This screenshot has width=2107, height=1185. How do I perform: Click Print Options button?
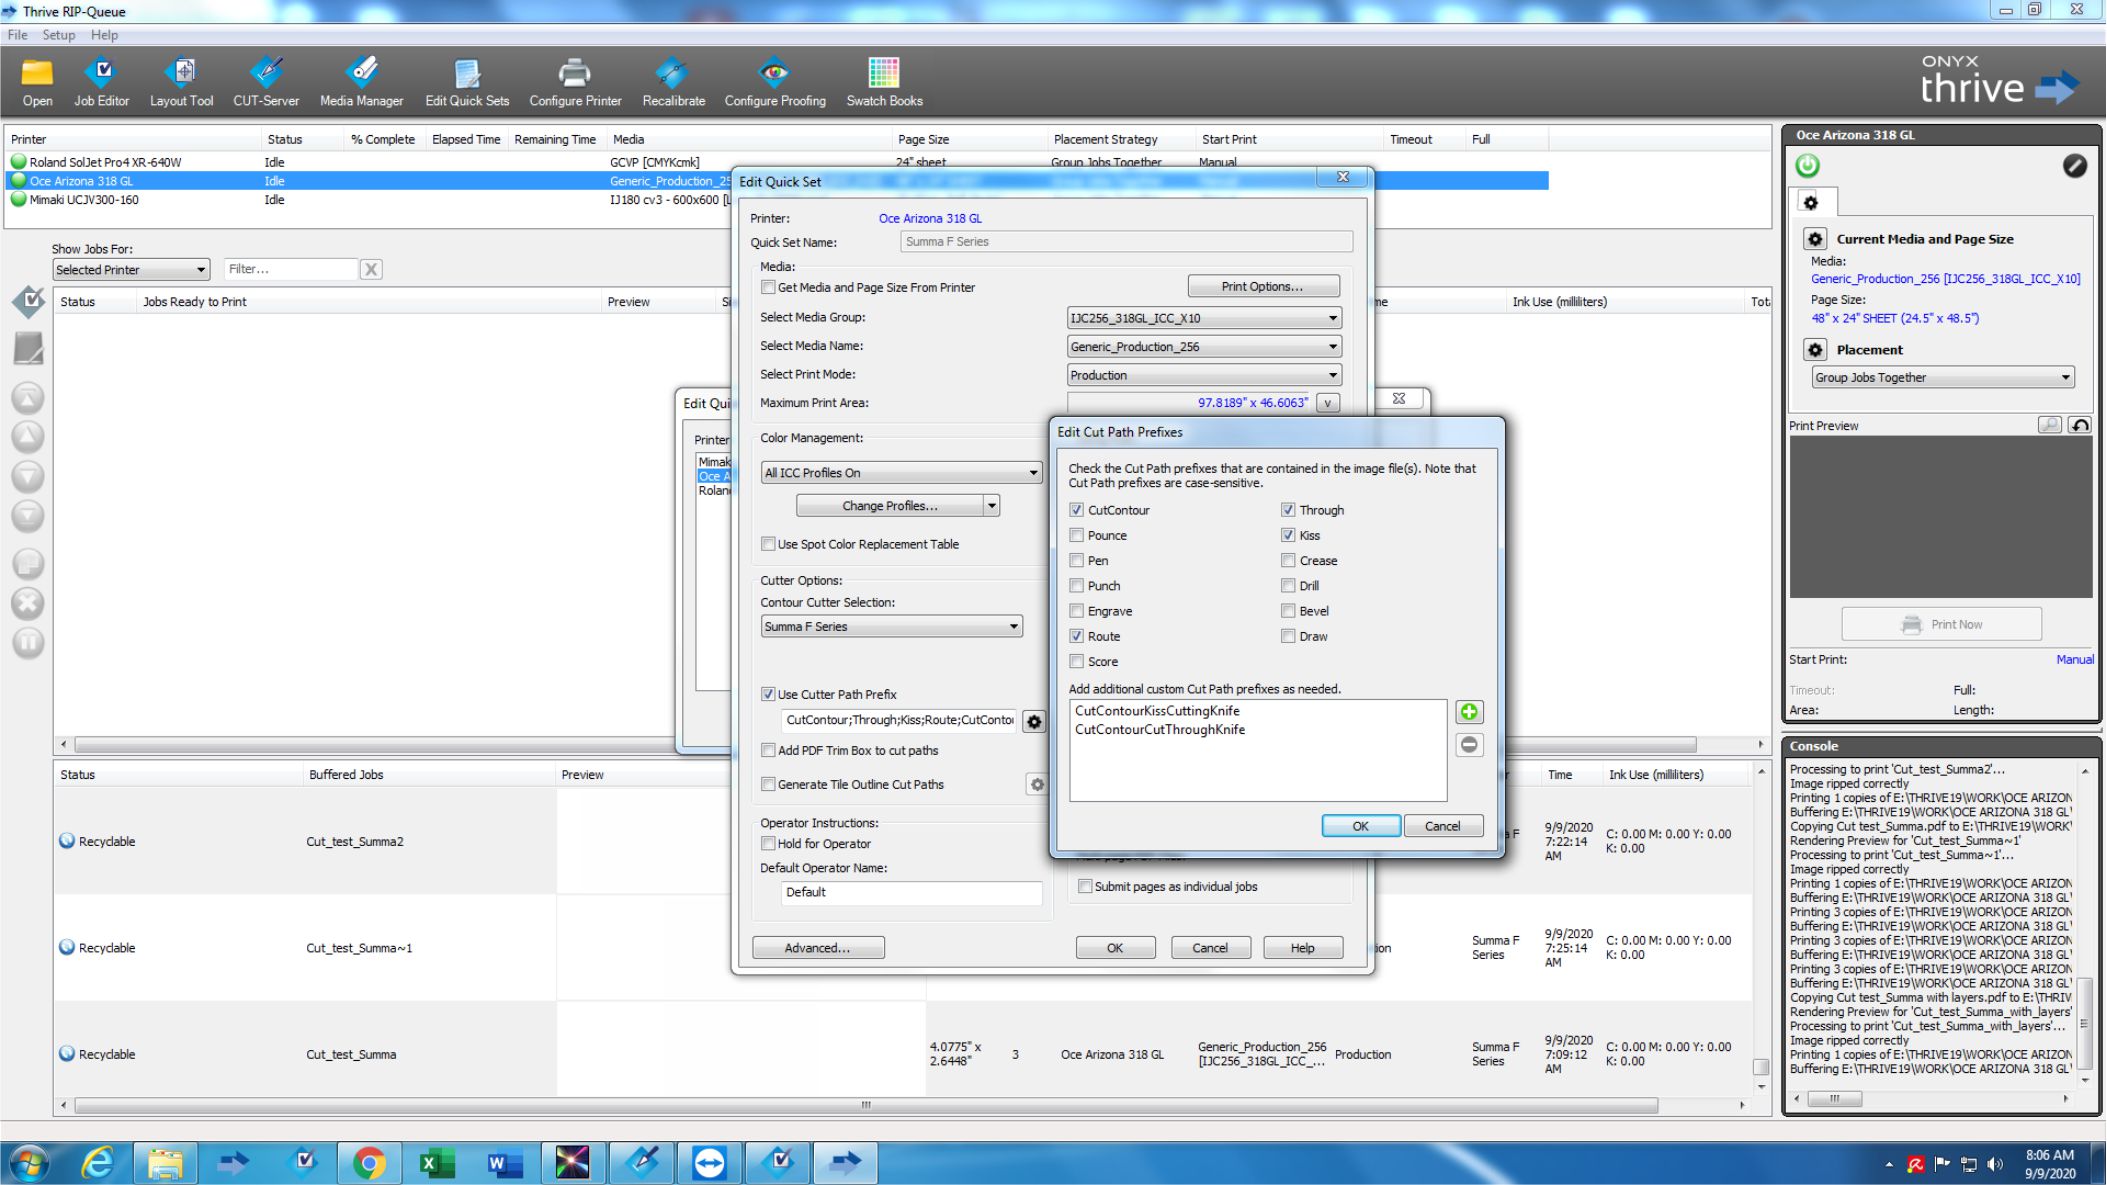click(x=1263, y=286)
